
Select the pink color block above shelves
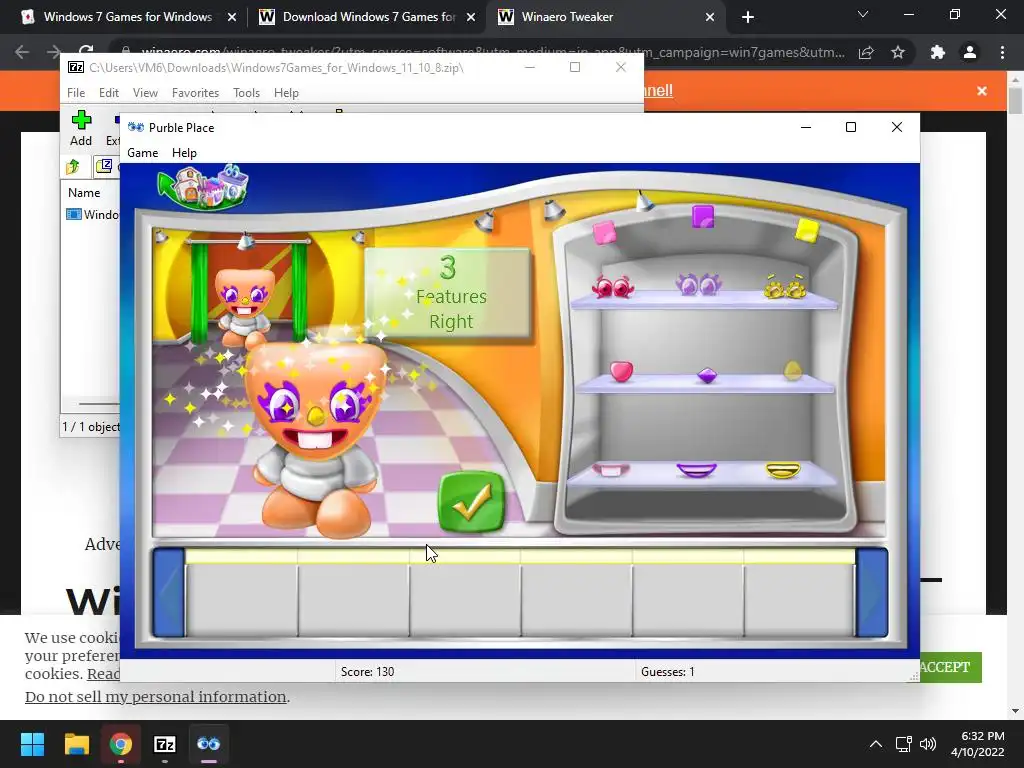click(604, 232)
